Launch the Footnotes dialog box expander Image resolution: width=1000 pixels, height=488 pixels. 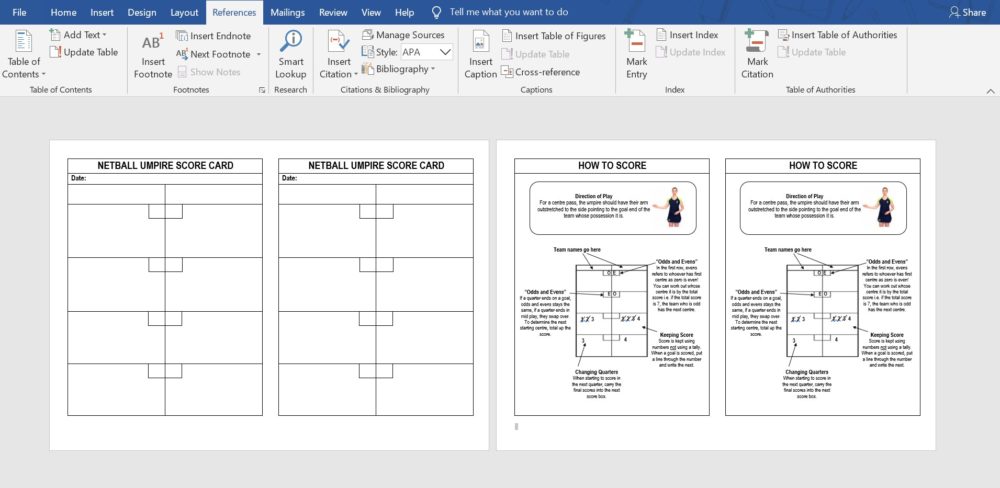point(263,90)
